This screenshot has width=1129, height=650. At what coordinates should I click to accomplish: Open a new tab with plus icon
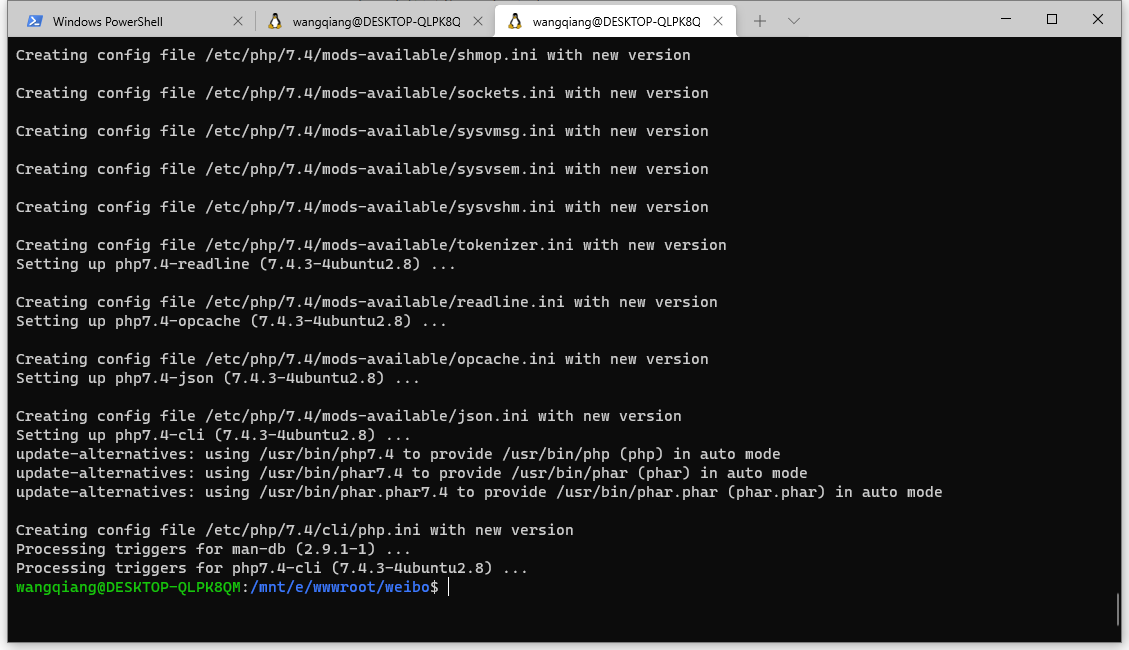pyautogui.click(x=760, y=21)
